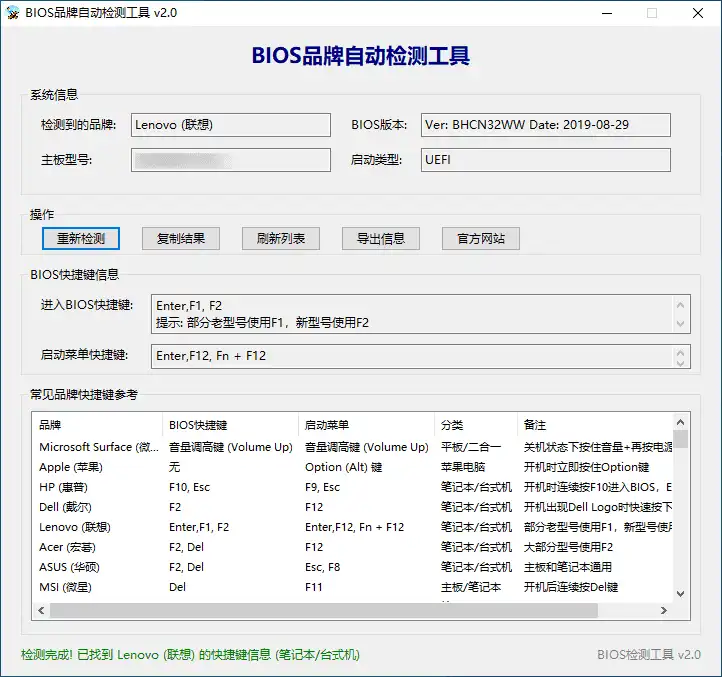The width and height of the screenshot is (722, 677).
Task: Click the 重新检测 button
Action: tap(81, 239)
